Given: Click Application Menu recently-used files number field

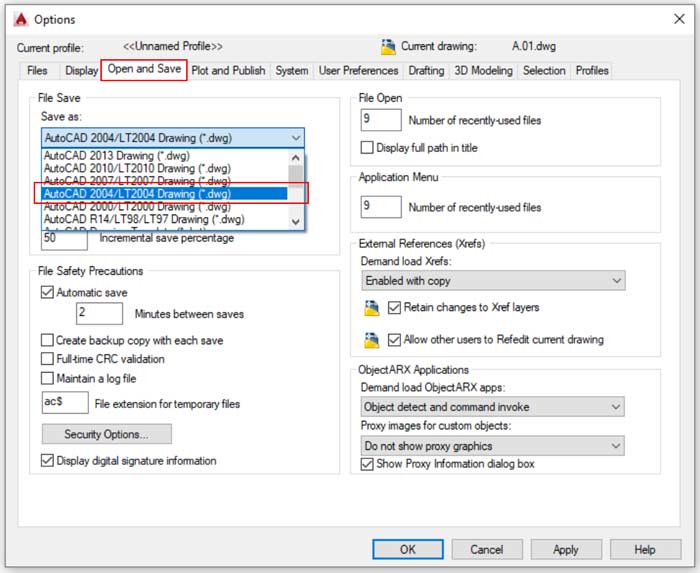Looking at the screenshot, I should click(x=381, y=207).
